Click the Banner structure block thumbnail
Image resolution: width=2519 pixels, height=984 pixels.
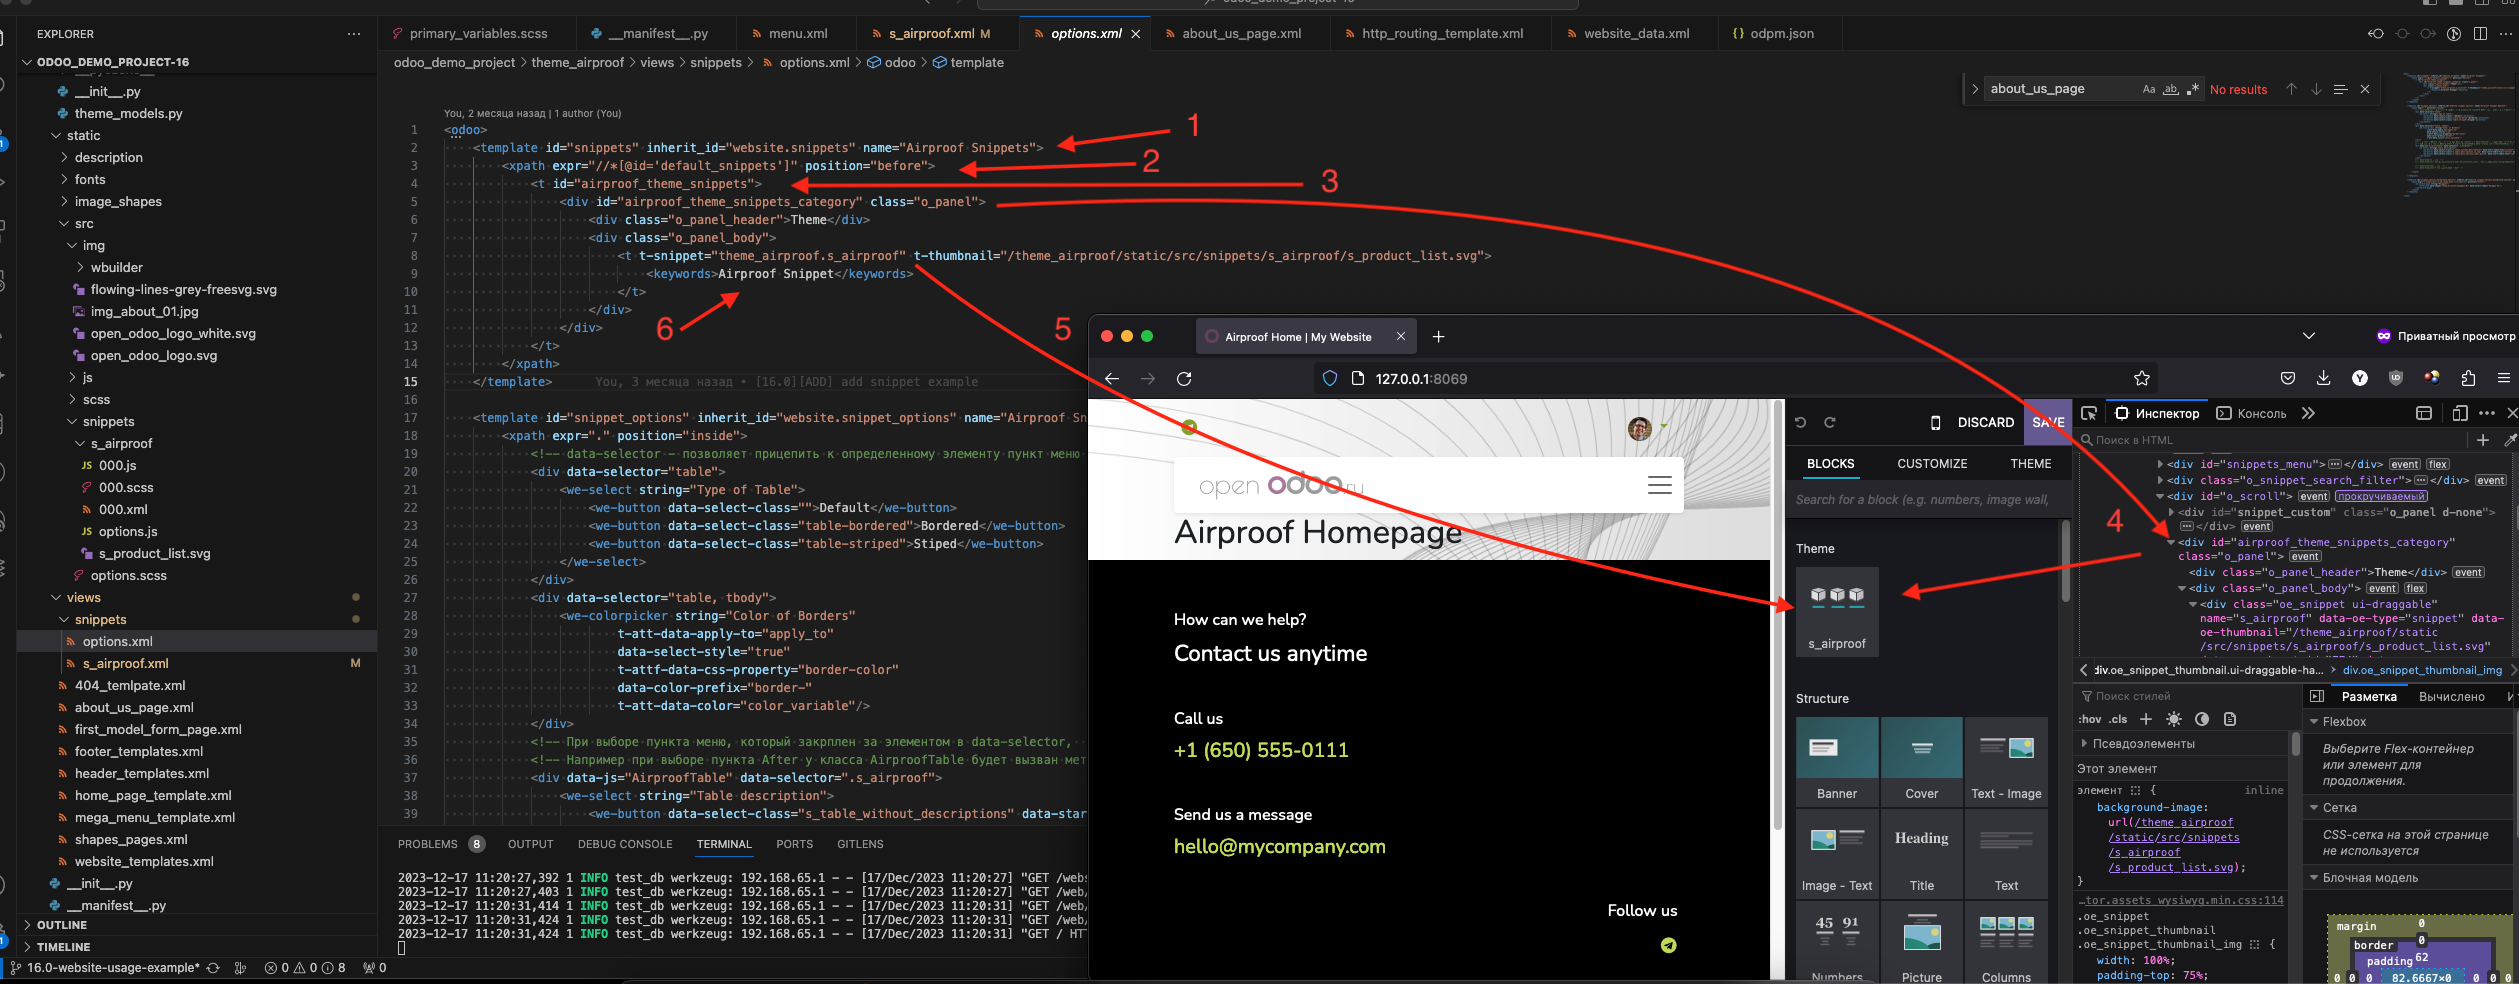[1837, 761]
